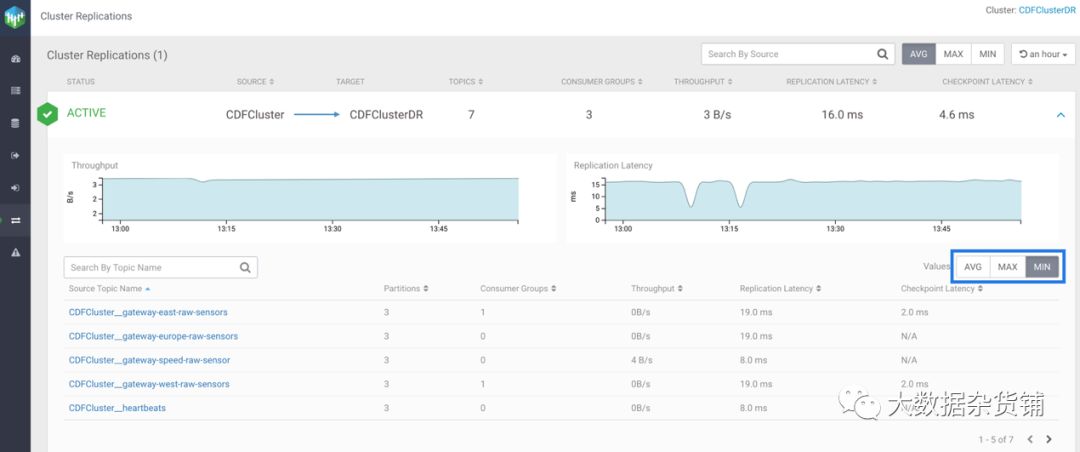The image size is (1080, 452).
Task: Open the Topics database sidebar icon
Action: pos(15,123)
